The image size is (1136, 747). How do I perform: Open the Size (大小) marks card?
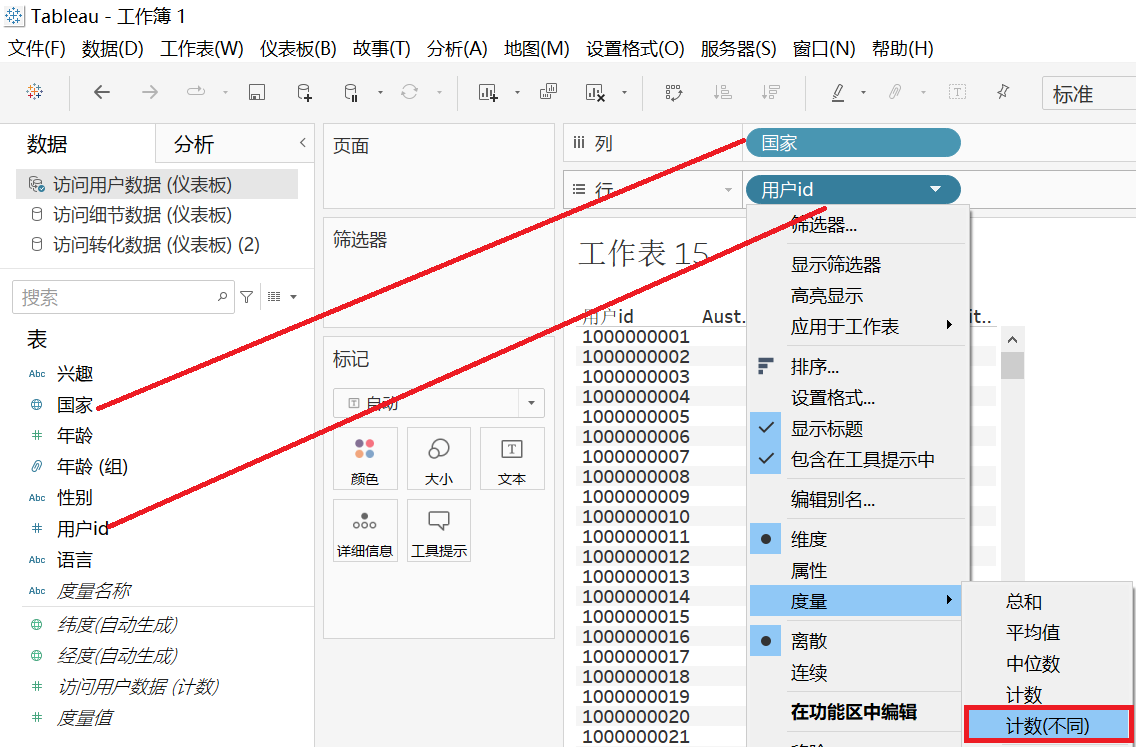click(x=439, y=458)
